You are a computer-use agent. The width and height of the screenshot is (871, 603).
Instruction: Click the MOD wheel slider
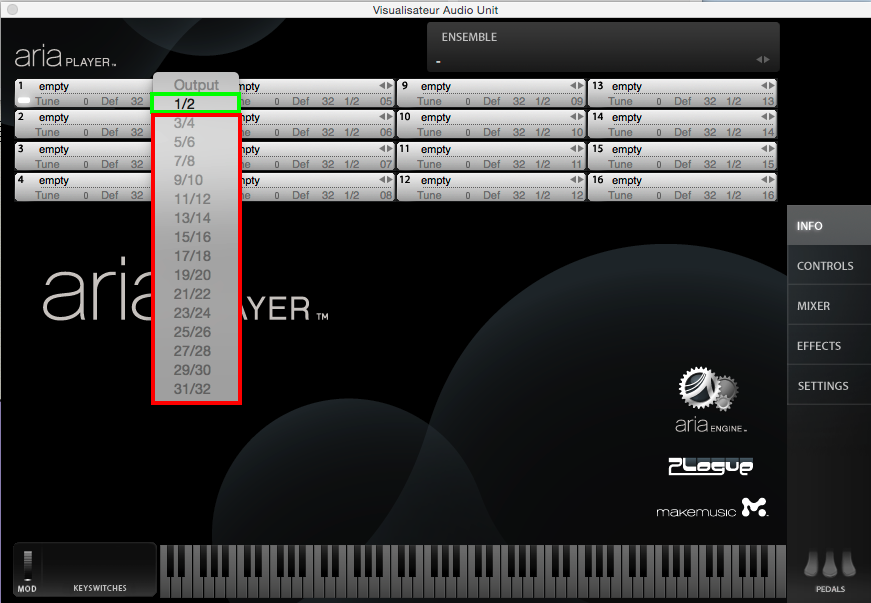coord(27,565)
